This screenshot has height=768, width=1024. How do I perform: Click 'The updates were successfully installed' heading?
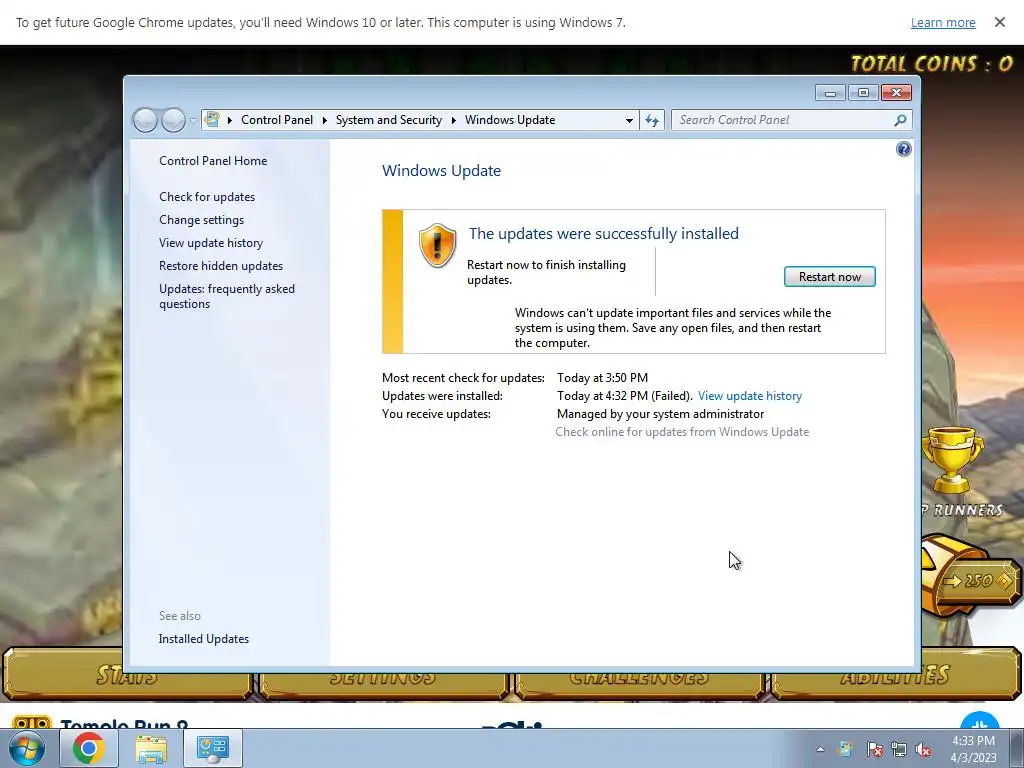point(603,234)
